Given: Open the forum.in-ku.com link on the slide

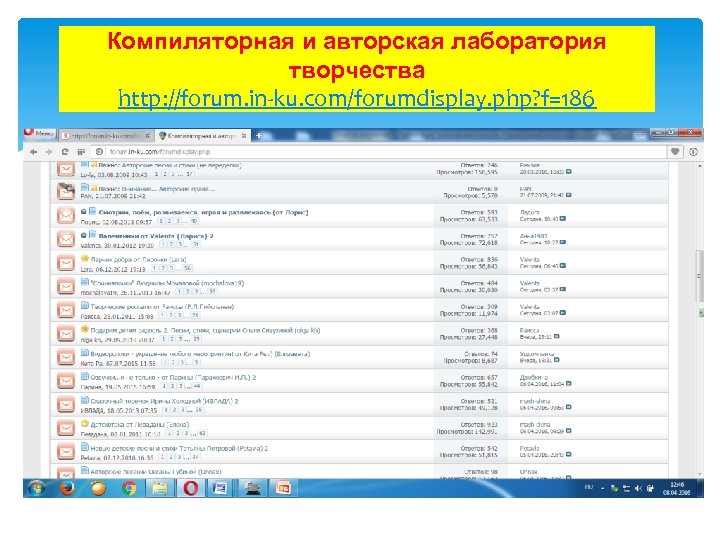Looking at the screenshot, I should [357, 99].
